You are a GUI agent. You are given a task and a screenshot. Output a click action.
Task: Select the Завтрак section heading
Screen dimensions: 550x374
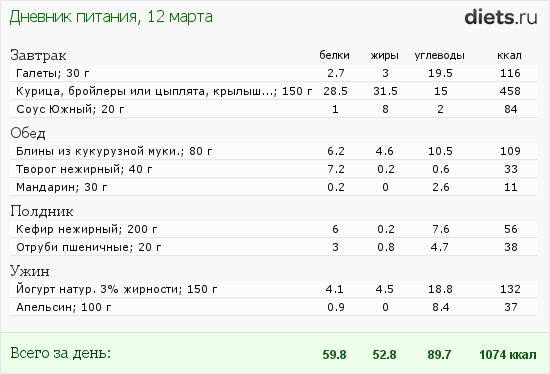click(38, 55)
